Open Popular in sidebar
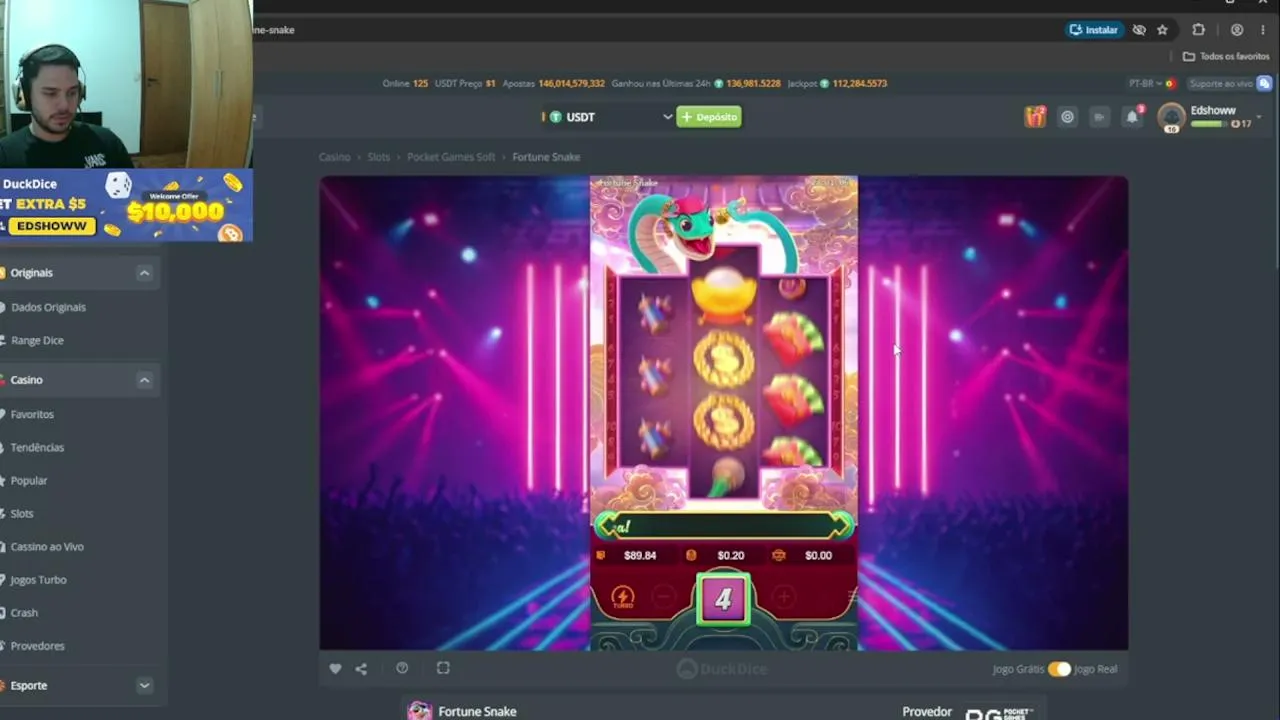The width and height of the screenshot is (1280, 720). coord(29,480)
